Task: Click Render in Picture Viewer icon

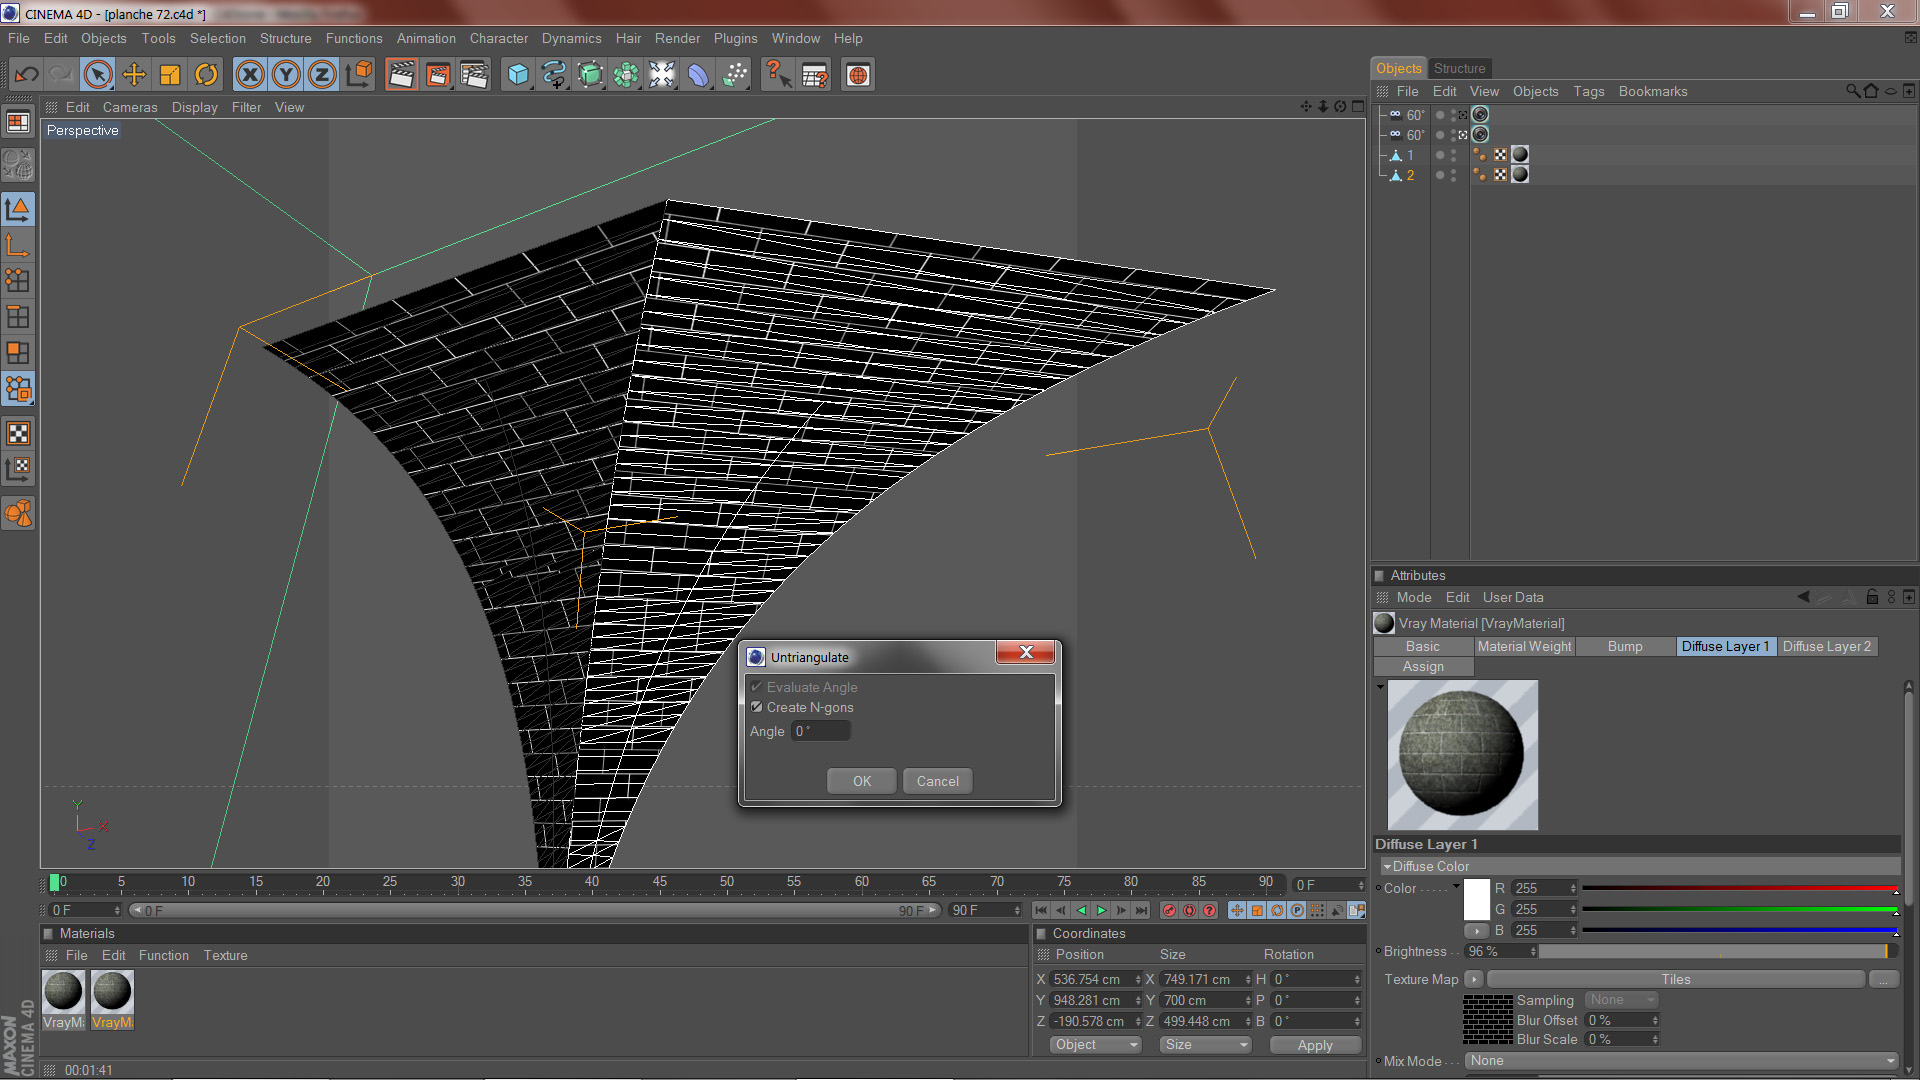Action: click(438, 75)
